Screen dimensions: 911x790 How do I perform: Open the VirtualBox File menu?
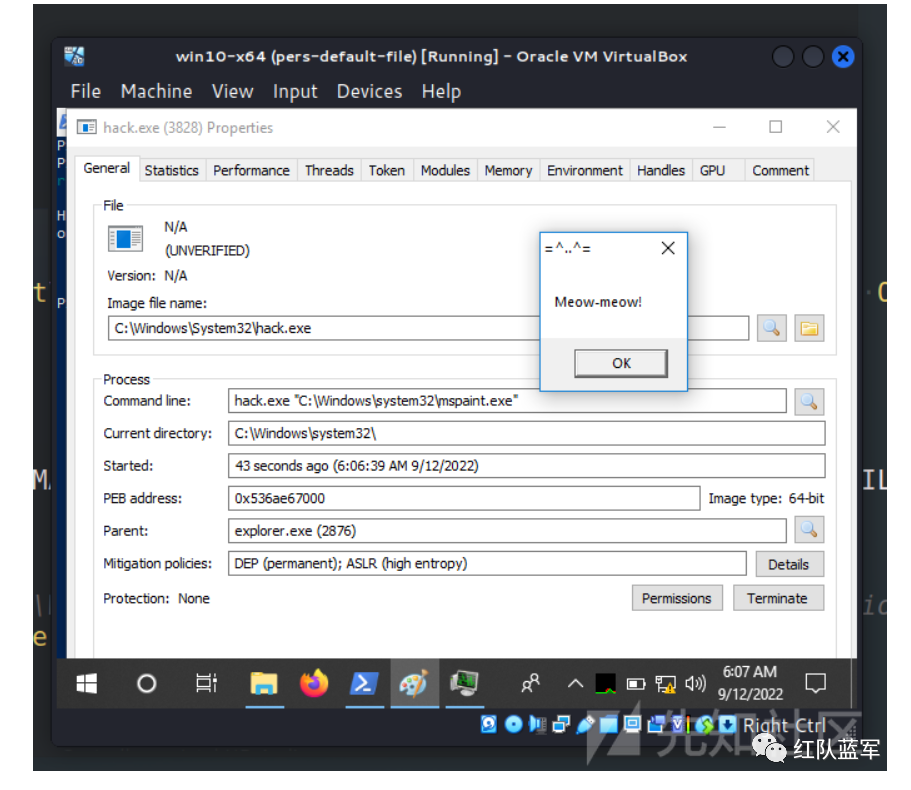coord(86,91)
